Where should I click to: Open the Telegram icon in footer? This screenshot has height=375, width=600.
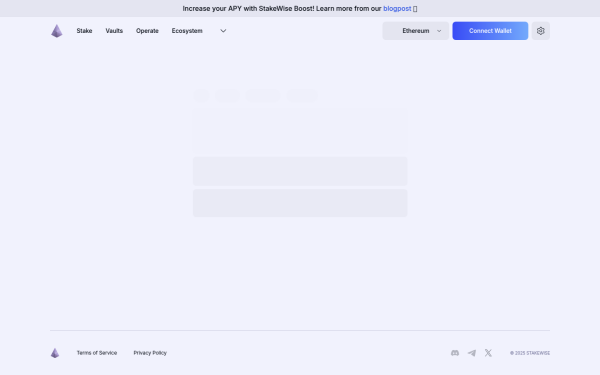tap(471, 353)
